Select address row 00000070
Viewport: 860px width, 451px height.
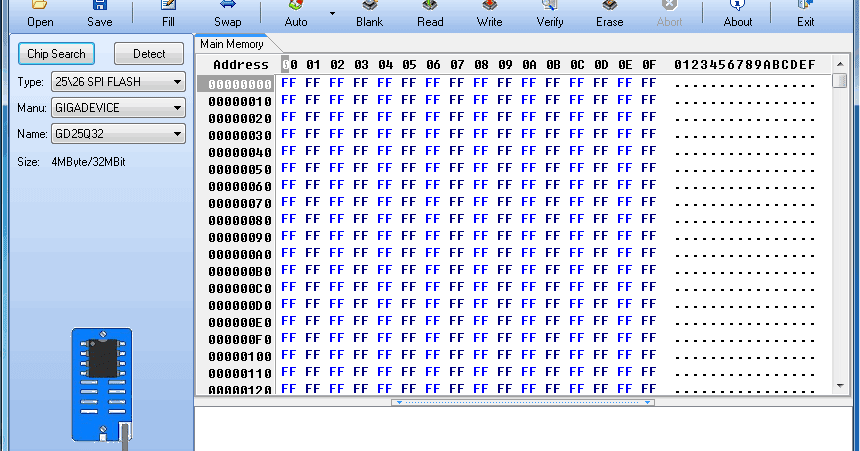[x=240, y=204]
